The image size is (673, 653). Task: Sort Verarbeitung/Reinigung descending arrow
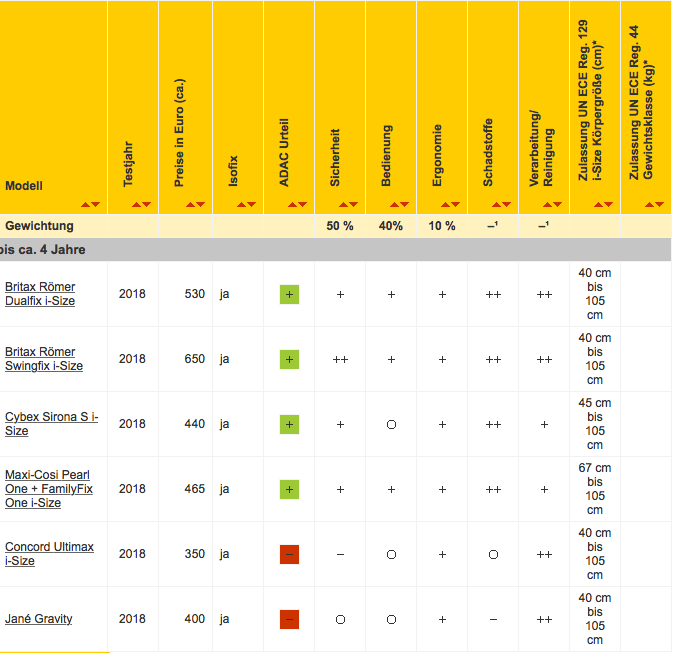pyautogui.click(x=557, y=204)
